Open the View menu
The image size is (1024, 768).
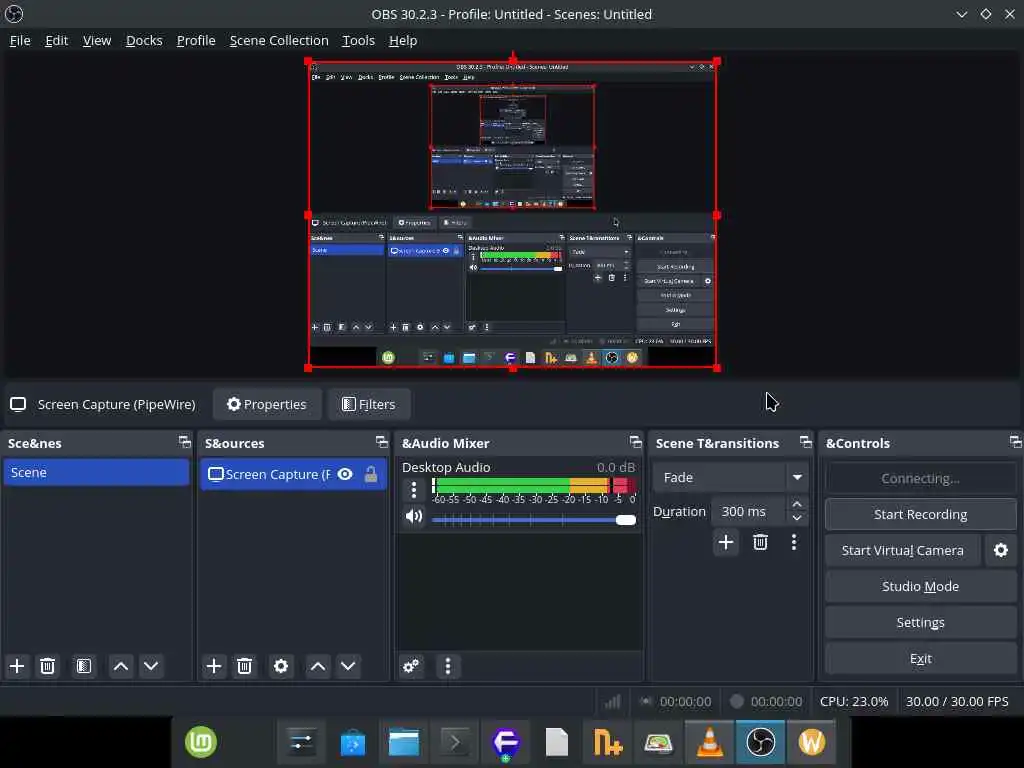coord(97,40)
